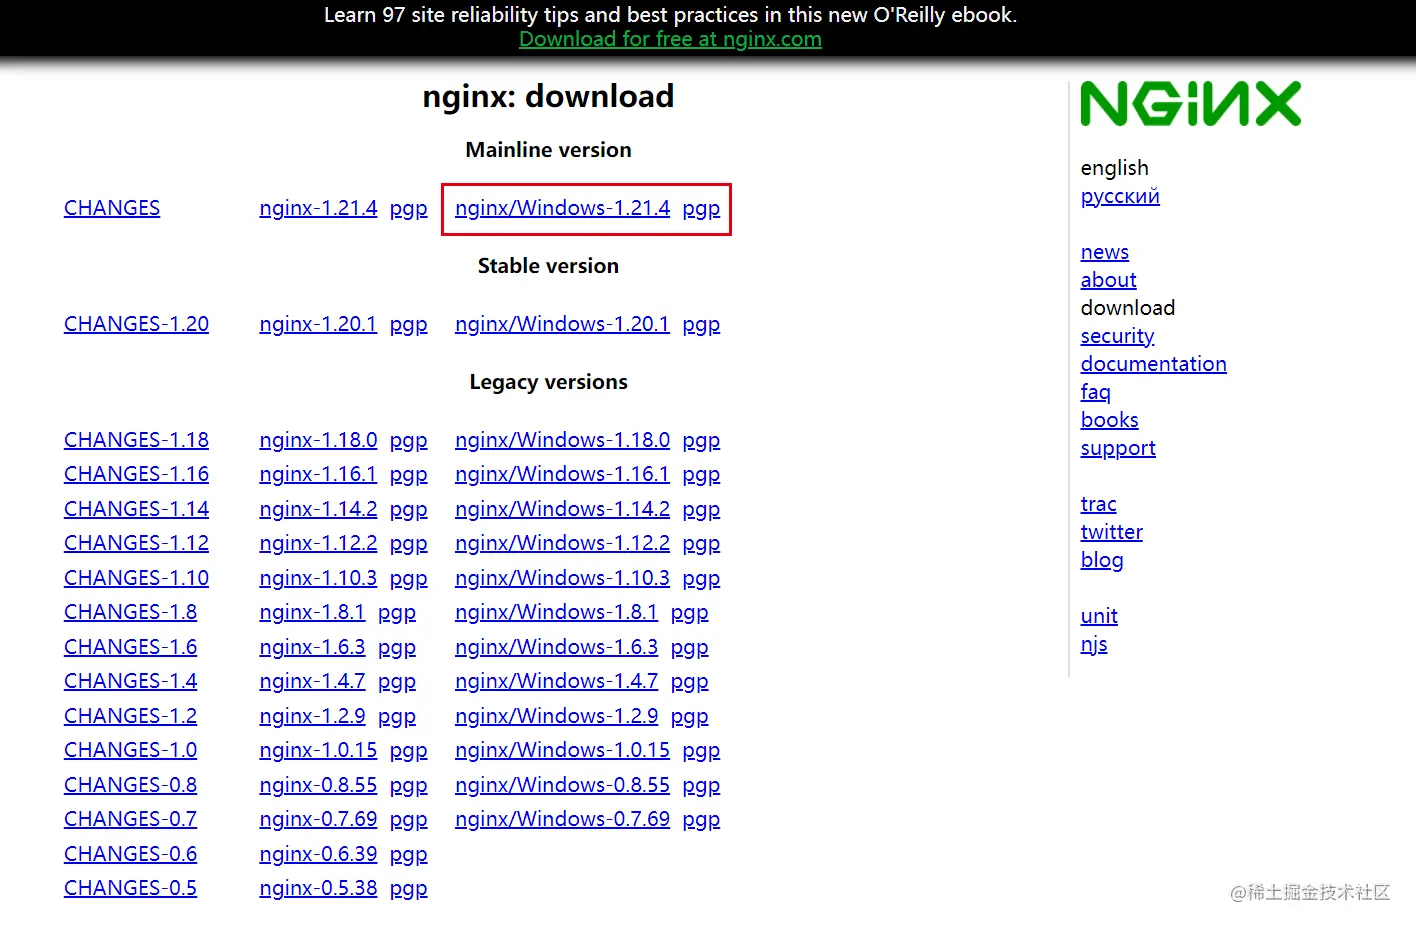1416x928 pixels.
Task: Select the 'Legacy versions' heading text
Action: (x=548, y=382)
